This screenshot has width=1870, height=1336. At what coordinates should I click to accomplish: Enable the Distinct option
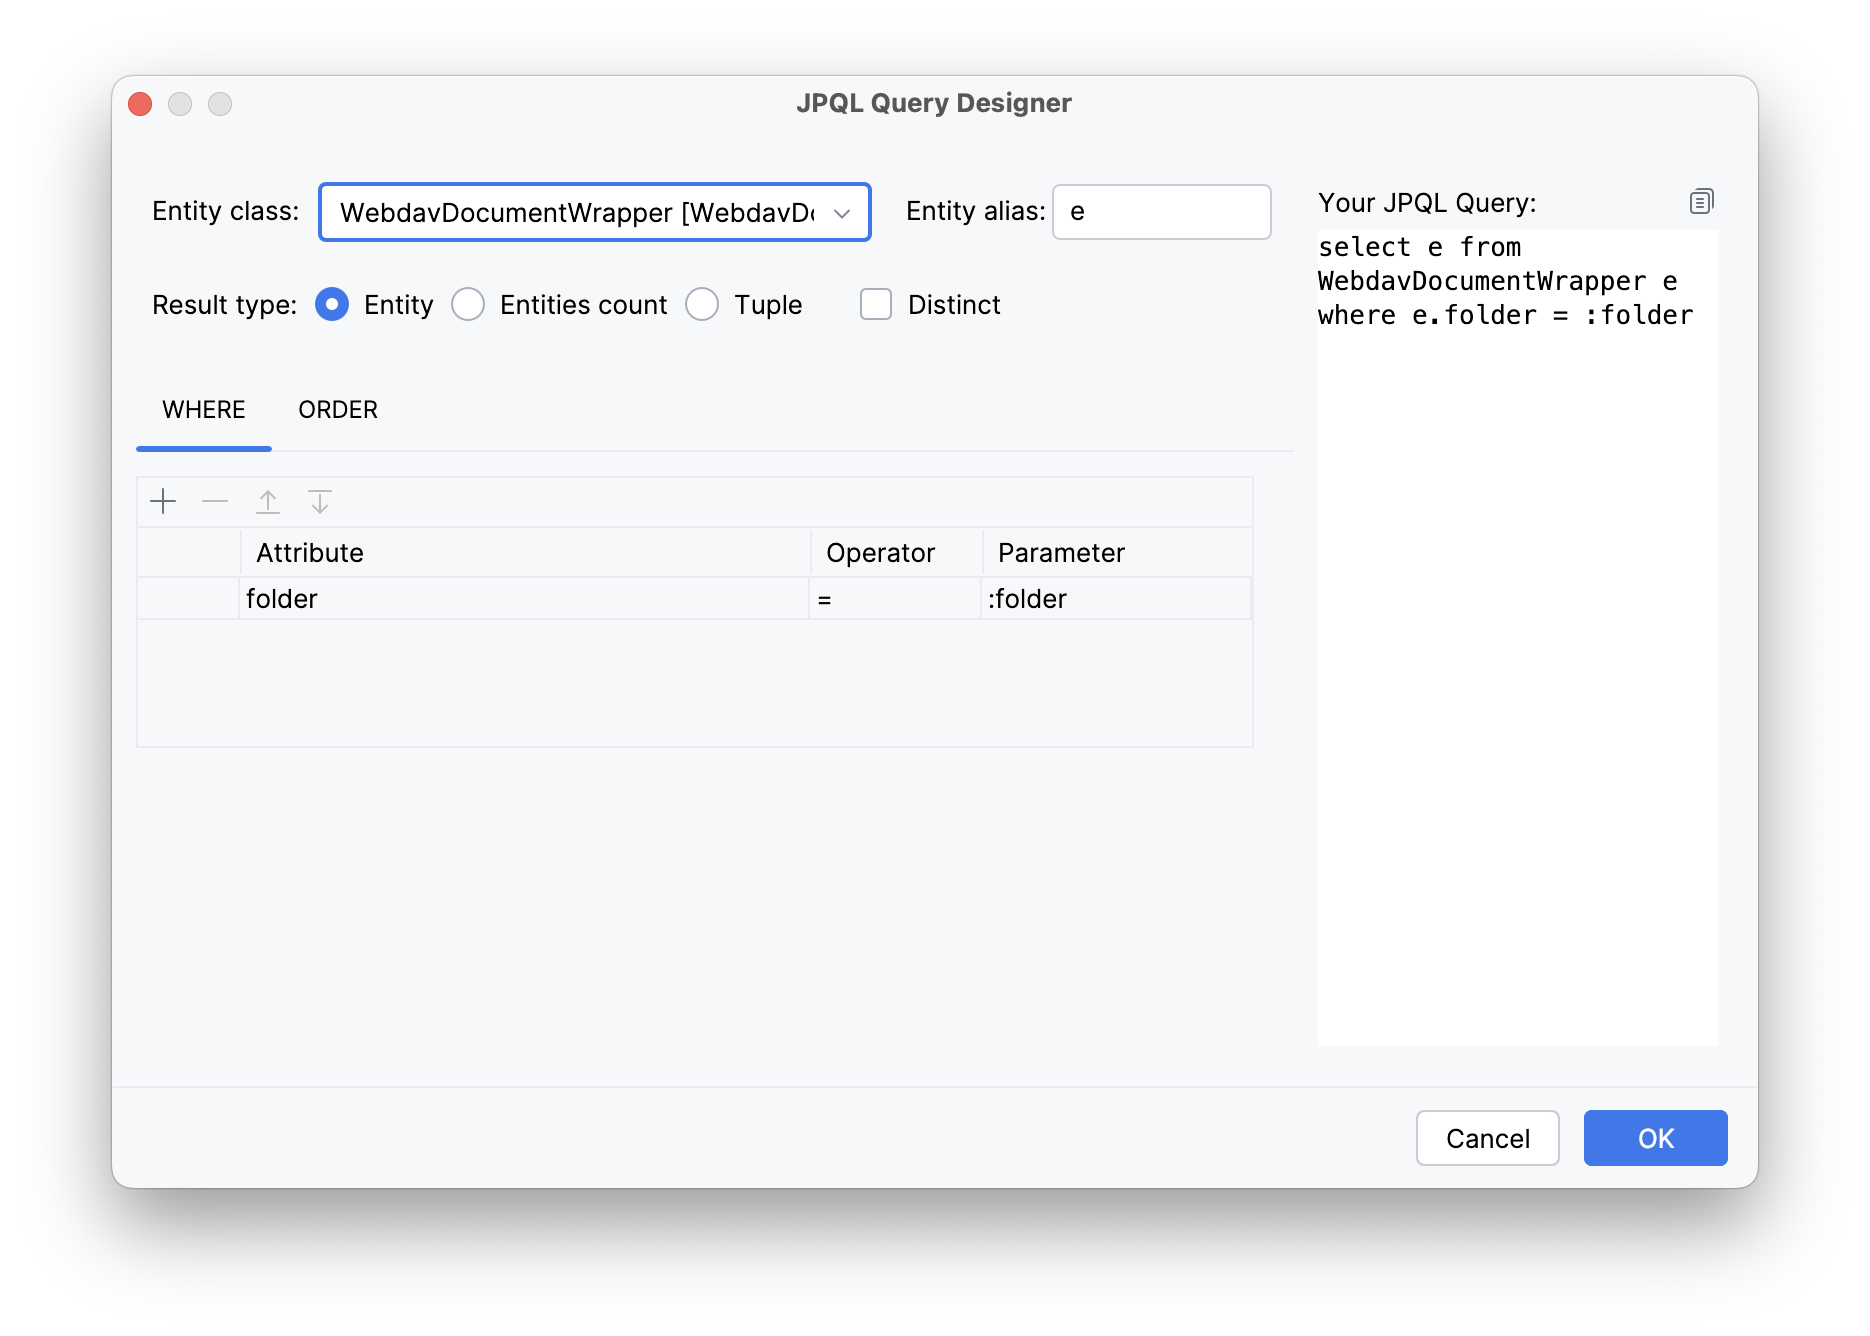875,304
